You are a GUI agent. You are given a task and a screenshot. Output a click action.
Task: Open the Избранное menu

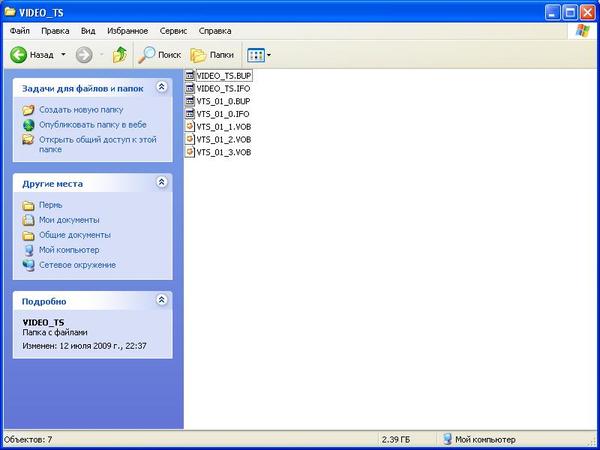pyautogui.click(x=127, y=31)
